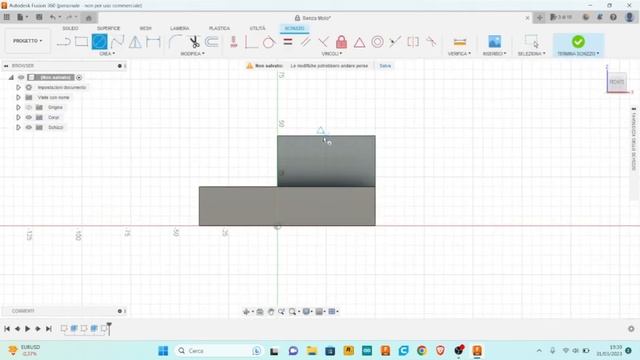Expand the Corpi folder node

click(18, 117)
